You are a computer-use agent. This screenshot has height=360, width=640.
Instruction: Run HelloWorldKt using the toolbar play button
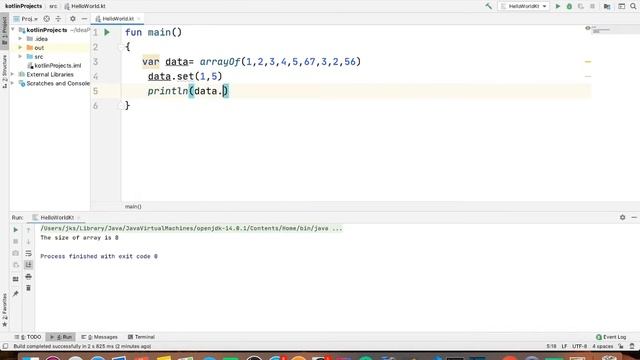pos(558,6)
